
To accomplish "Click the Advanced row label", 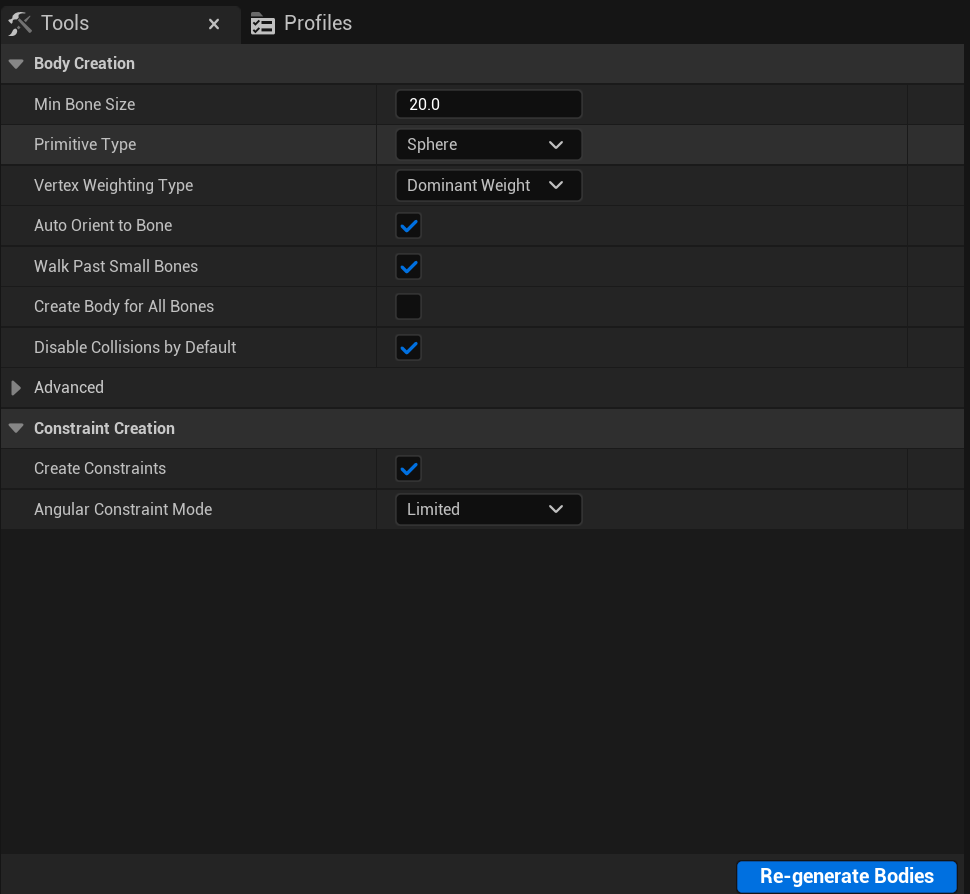I will click(68, 387).
